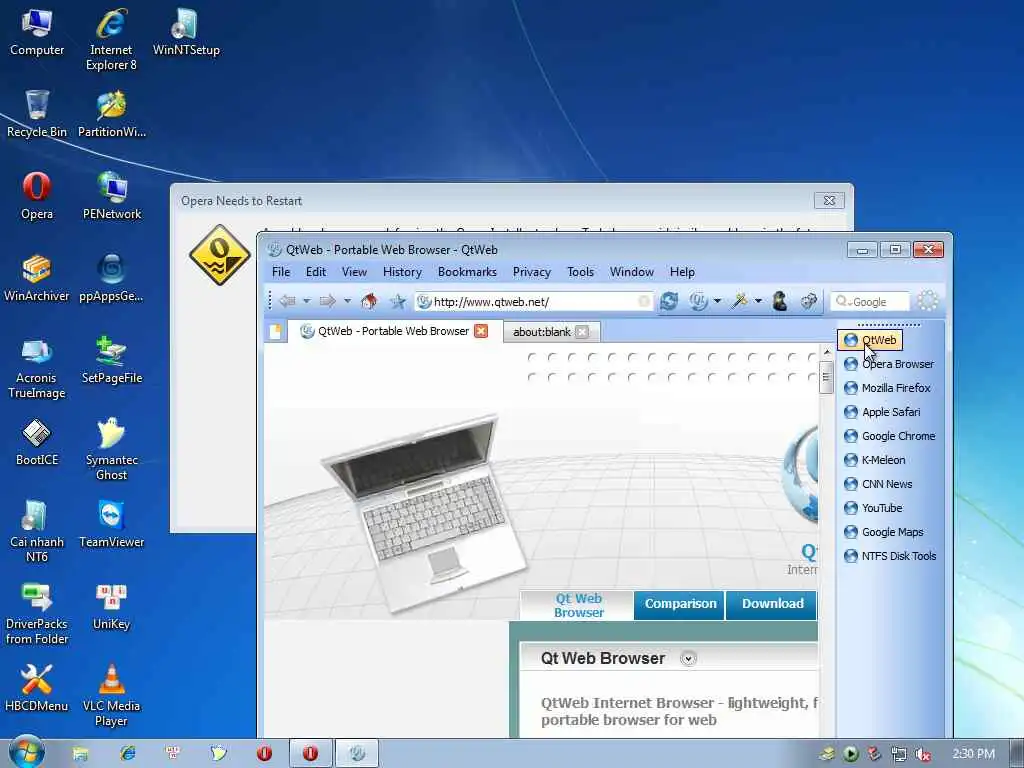This screenshot has height=768, width=1024.
Task: Open the home page icon in QtWeb toolbar
Action: tap(369, 301)
